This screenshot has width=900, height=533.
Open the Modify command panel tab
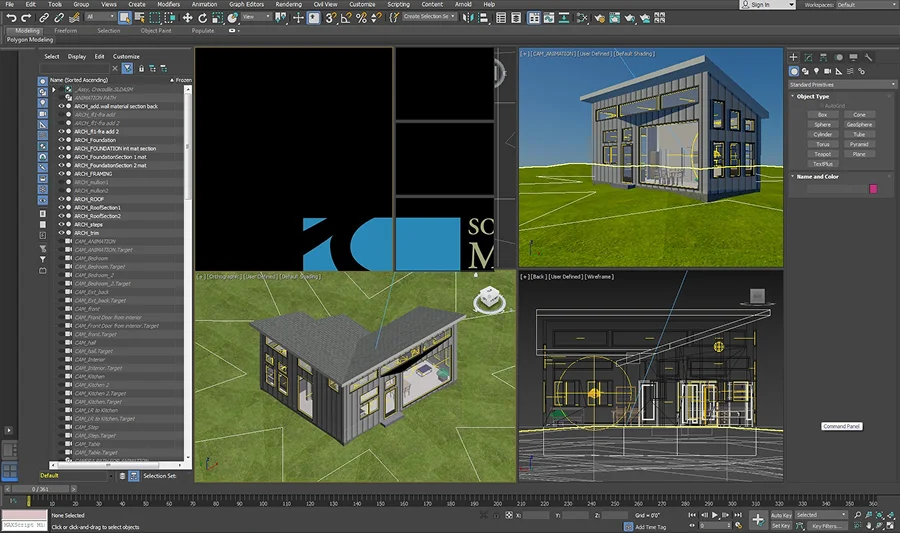(809, 57)
